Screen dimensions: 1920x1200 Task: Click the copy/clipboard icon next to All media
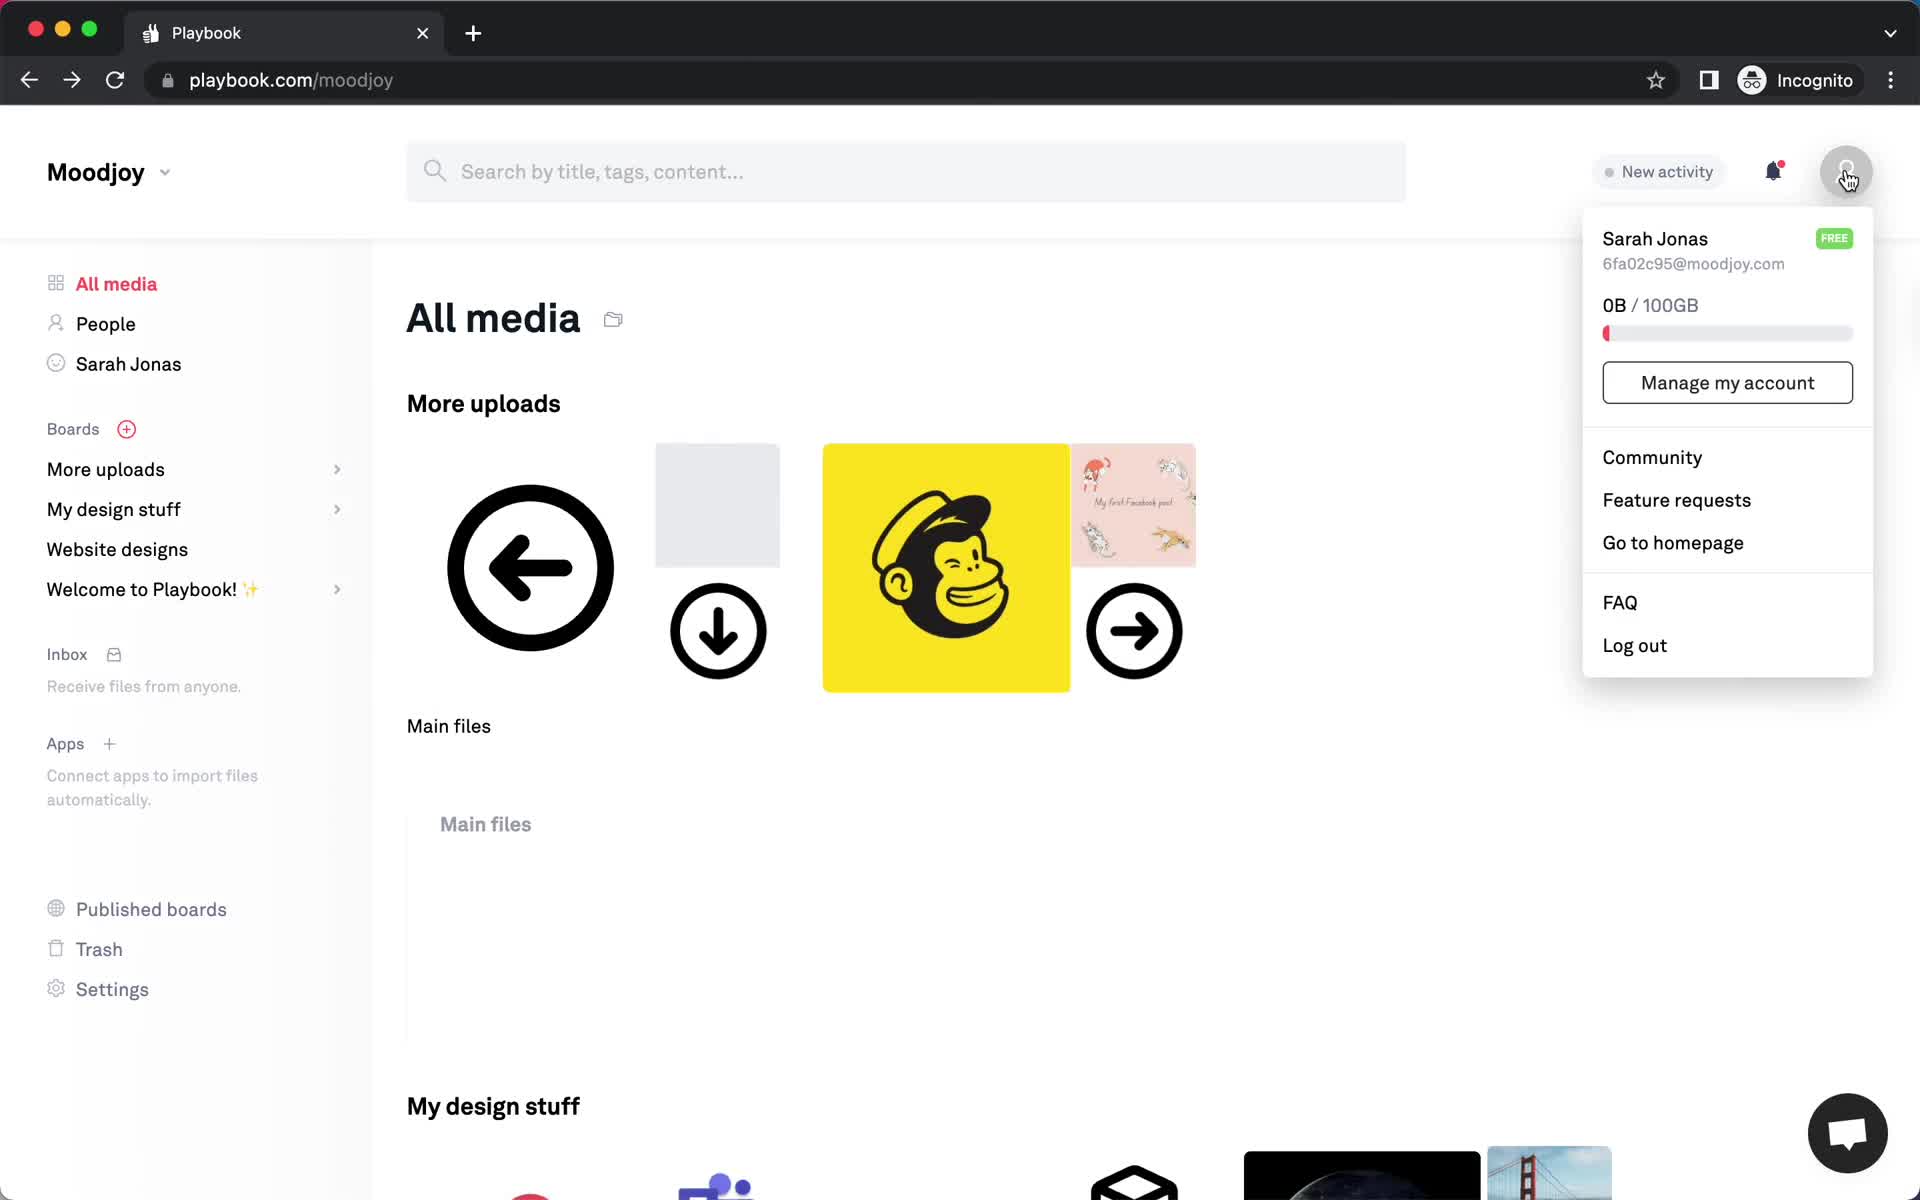(x=612, y=318)
